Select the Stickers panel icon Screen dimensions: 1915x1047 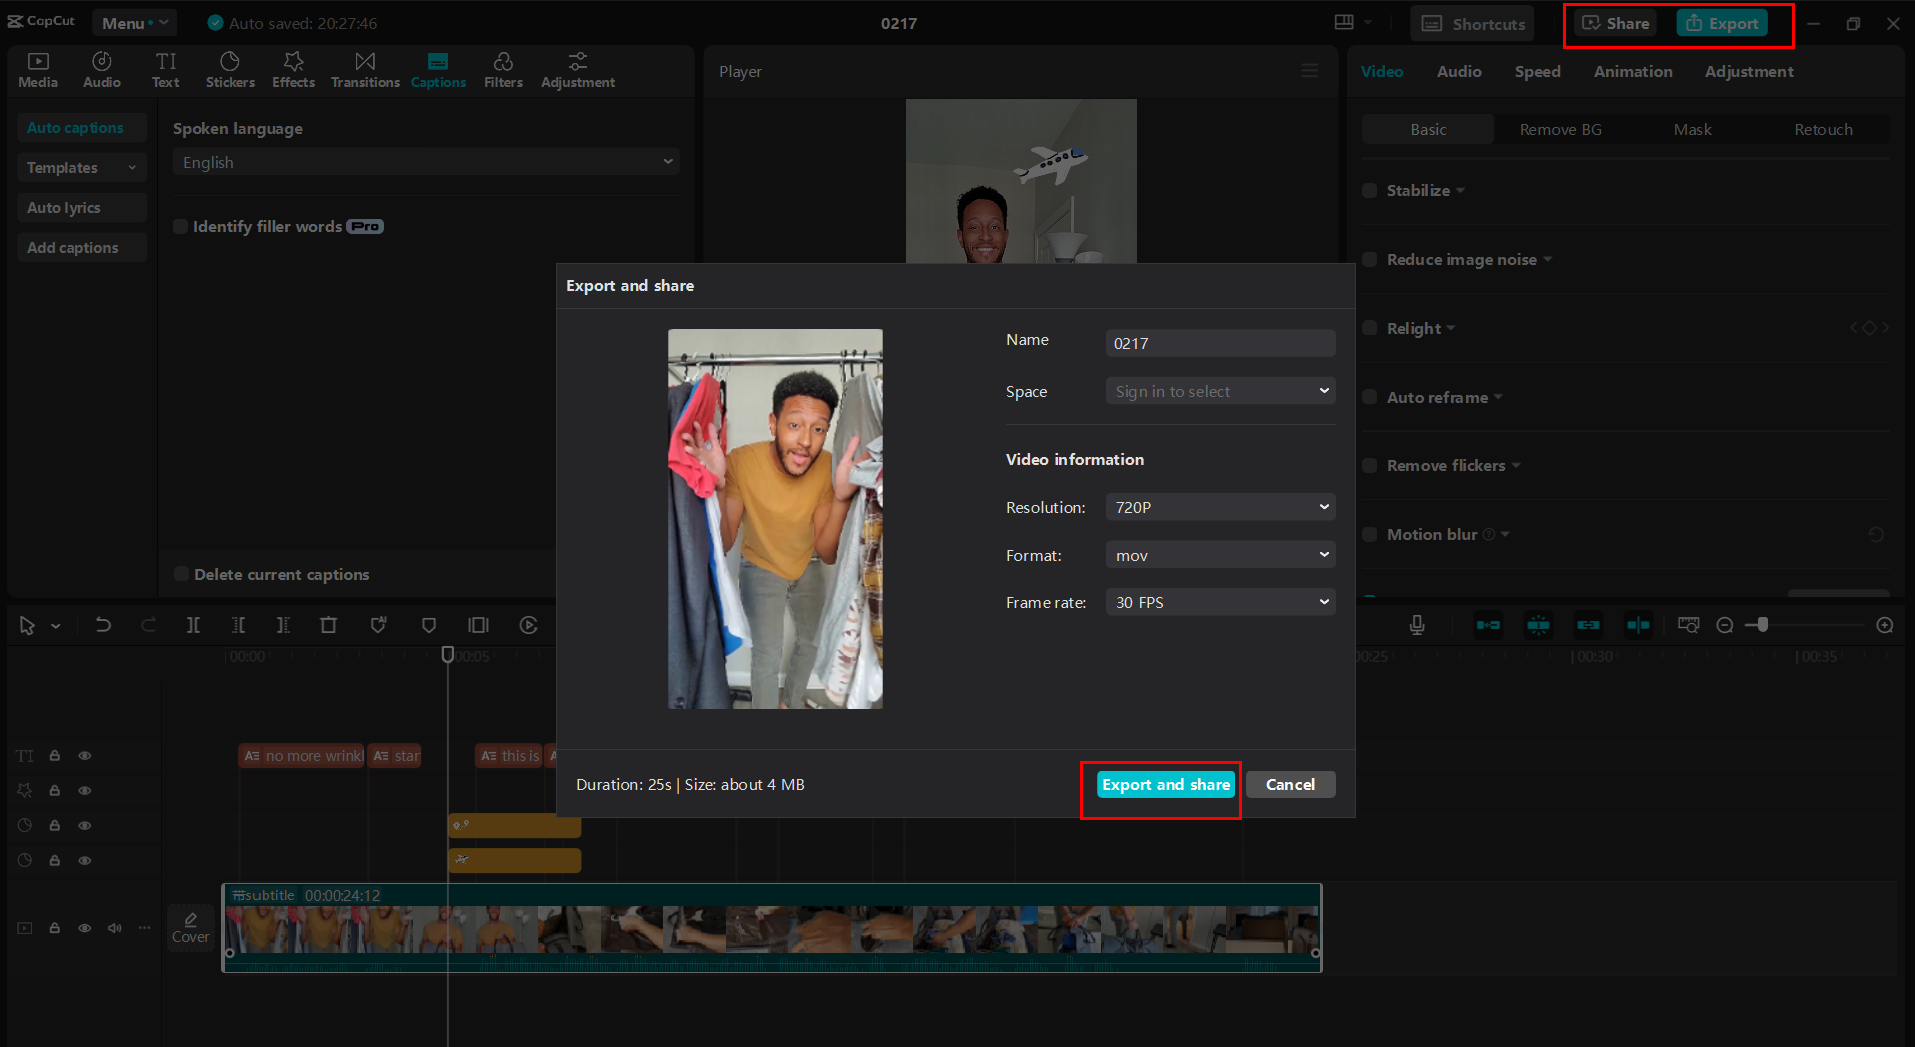[x=230, y=68]
